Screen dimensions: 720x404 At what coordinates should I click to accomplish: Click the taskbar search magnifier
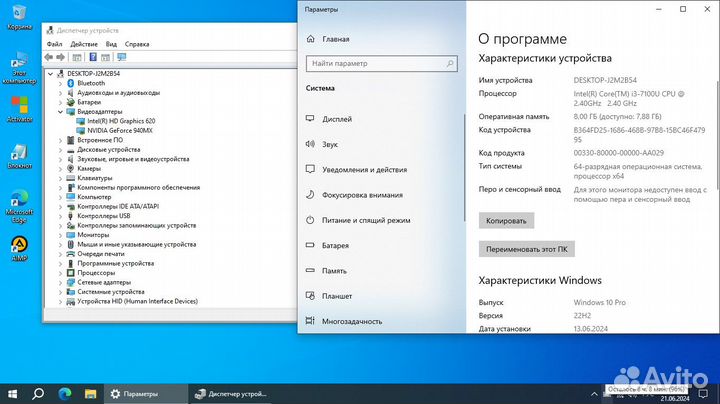click(x=39, y=394)
